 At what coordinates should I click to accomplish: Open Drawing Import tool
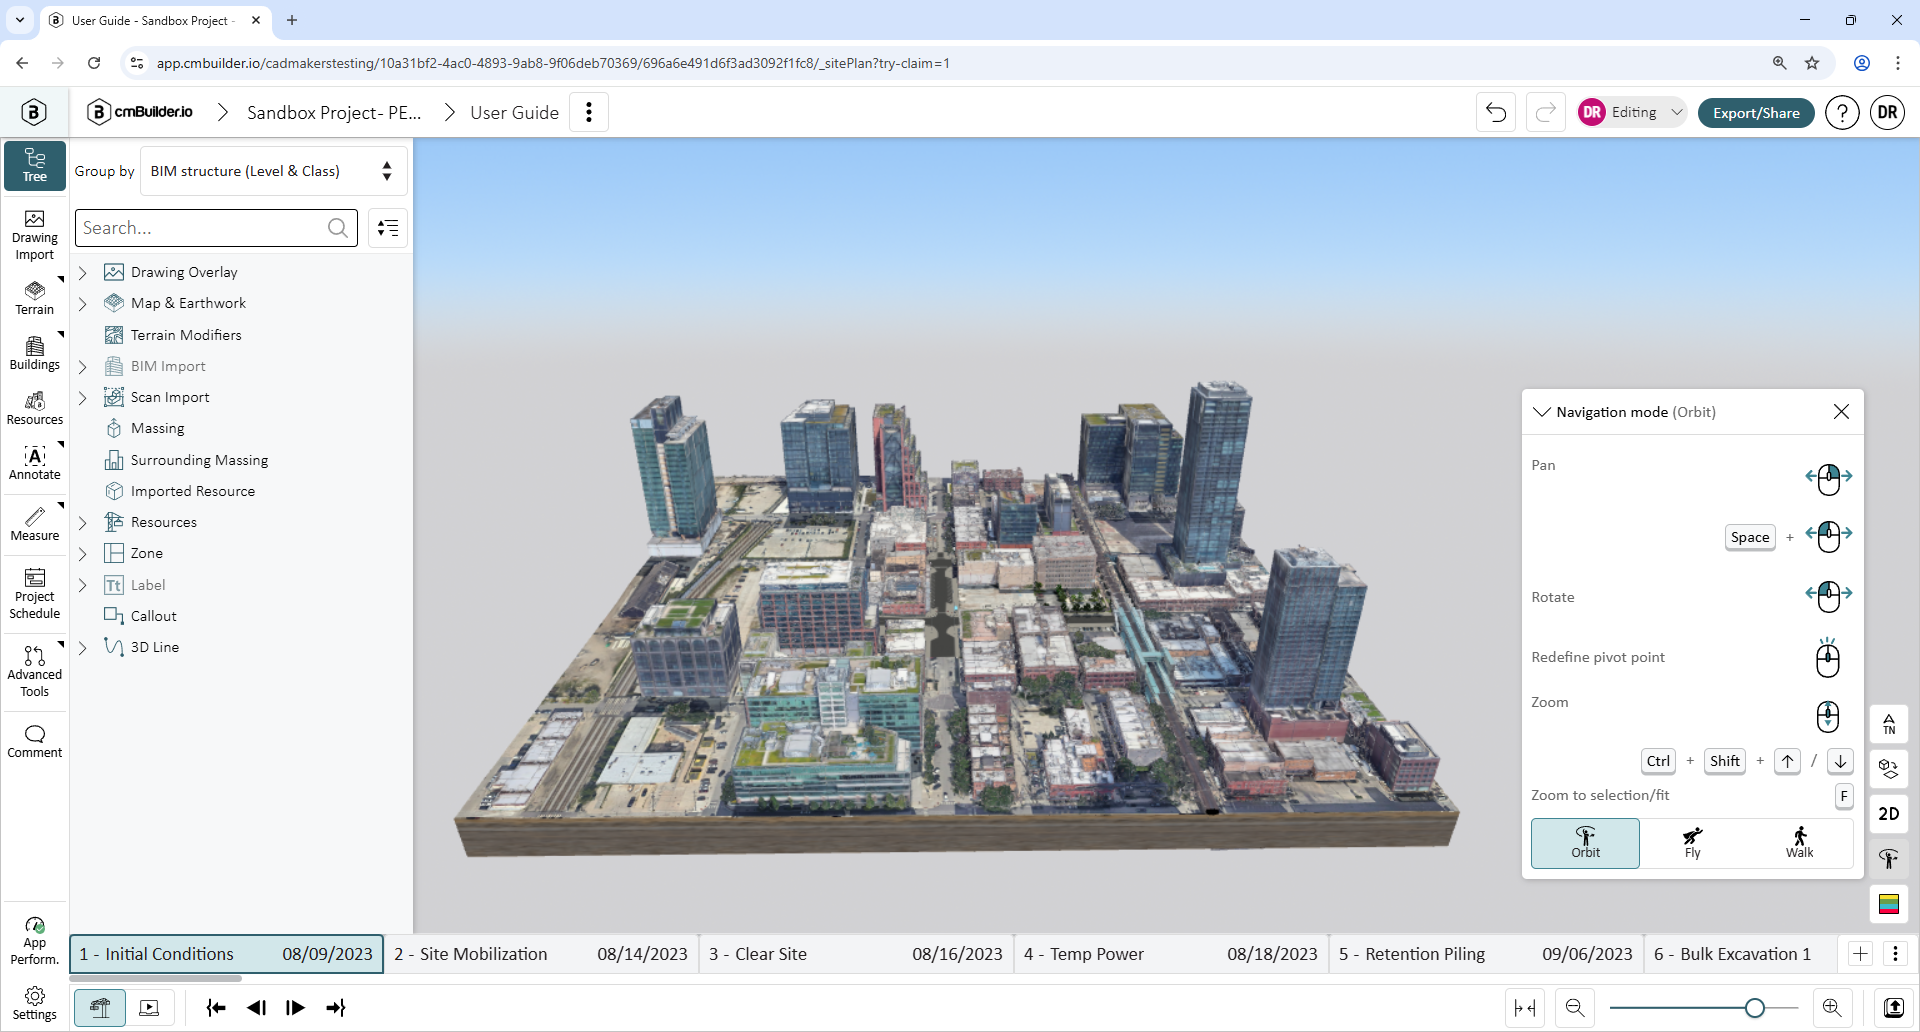pyautogui.click(x=35, y=236)
